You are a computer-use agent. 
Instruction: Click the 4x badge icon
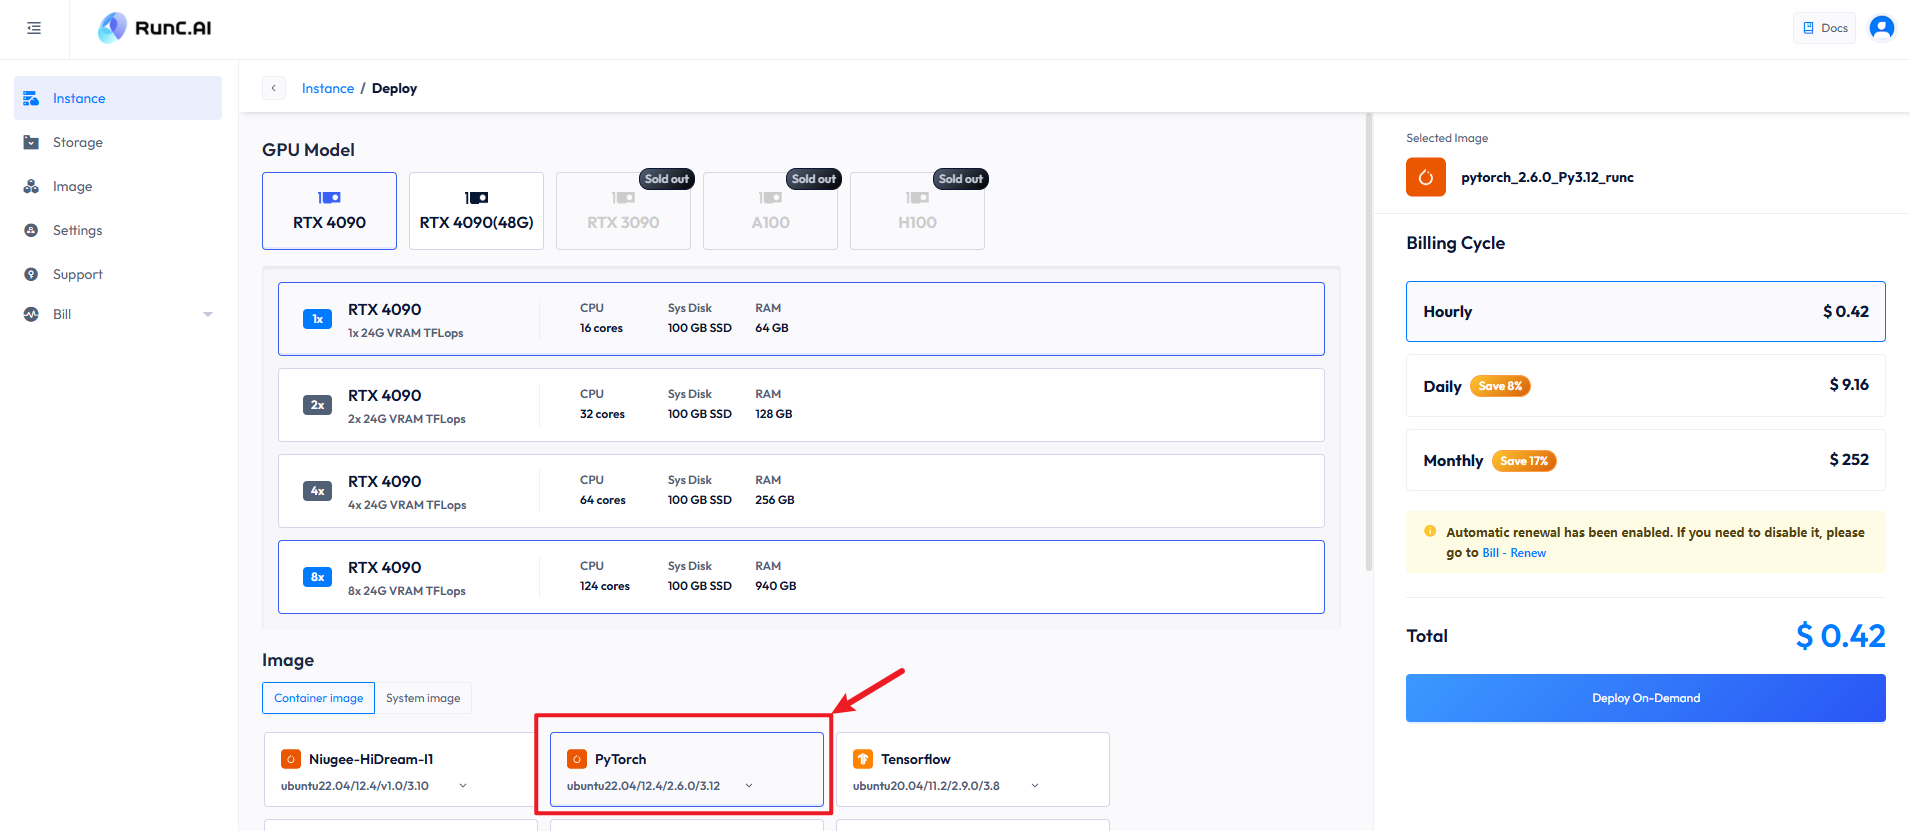pyautogui.click(x=317, y=491)
